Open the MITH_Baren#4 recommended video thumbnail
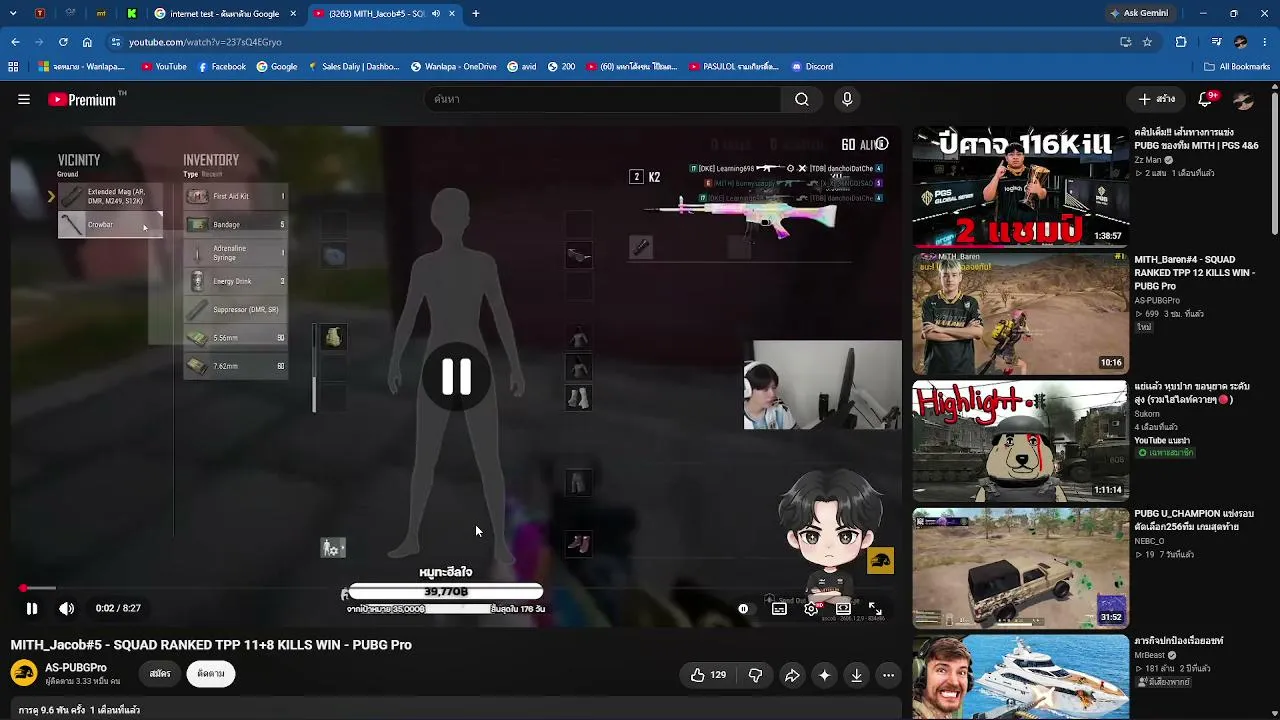Screen dimensions: 1280x720 (1021, 313)
